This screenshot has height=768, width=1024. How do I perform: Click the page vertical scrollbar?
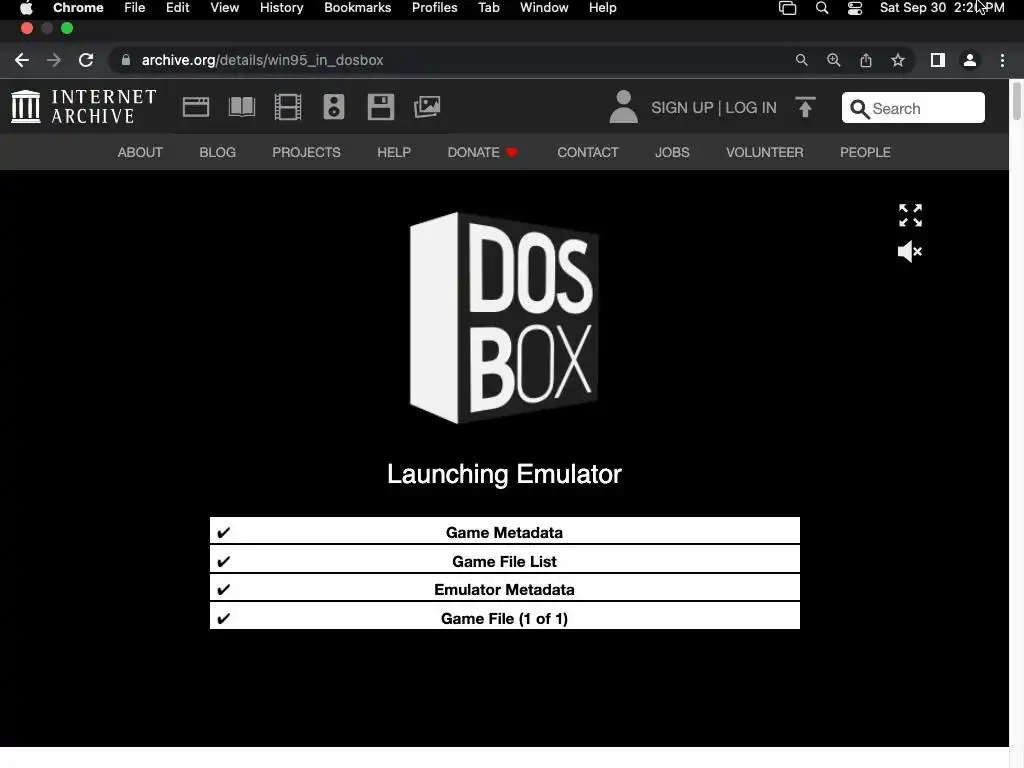click(1017, 101)
